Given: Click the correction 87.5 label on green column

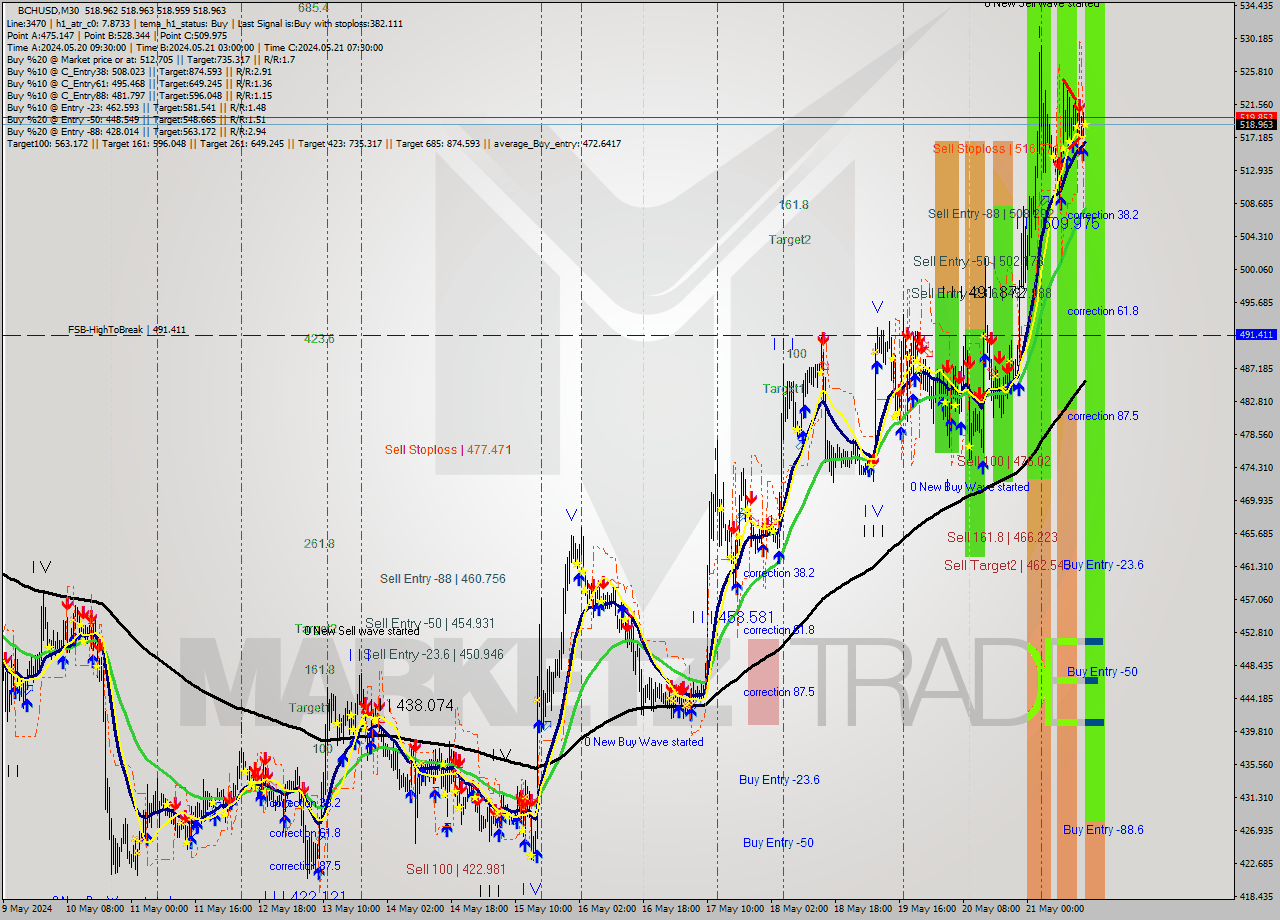Looking at the screenshot, I should [x=1102, y=416].
